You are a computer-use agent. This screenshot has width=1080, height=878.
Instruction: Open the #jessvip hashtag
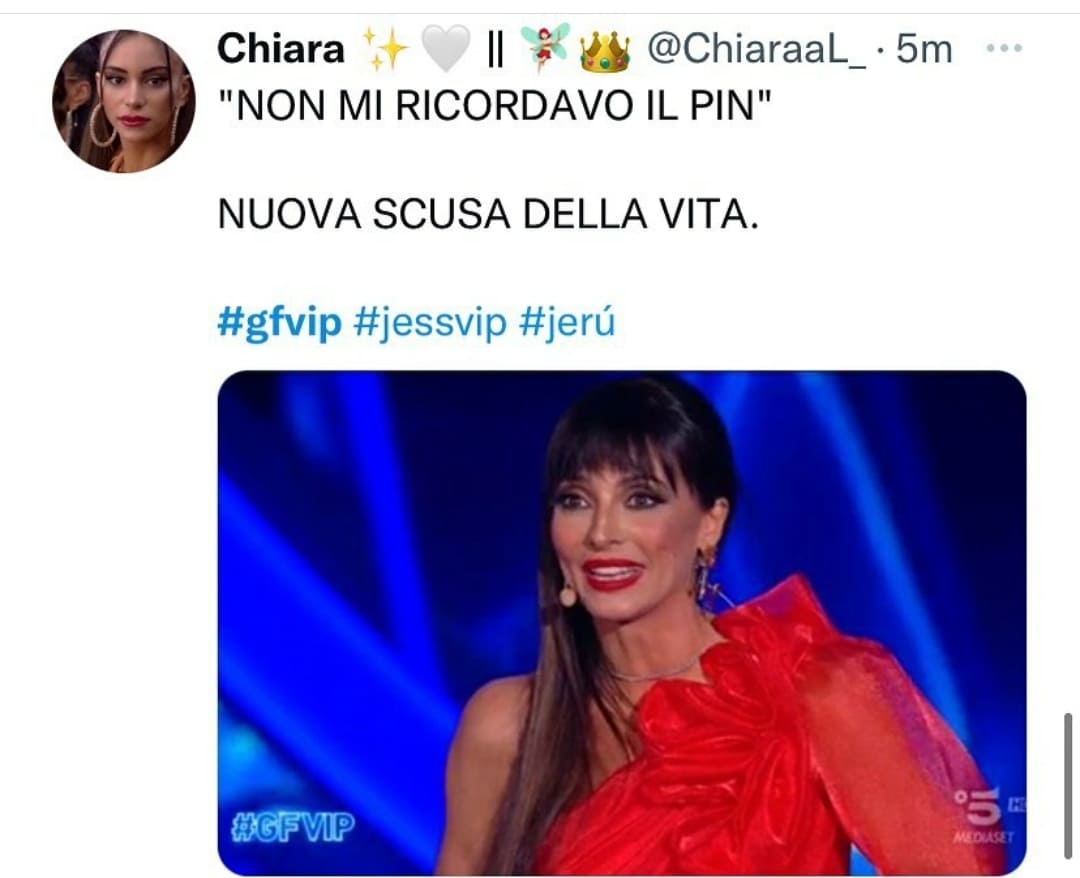(x=429, y=322)
